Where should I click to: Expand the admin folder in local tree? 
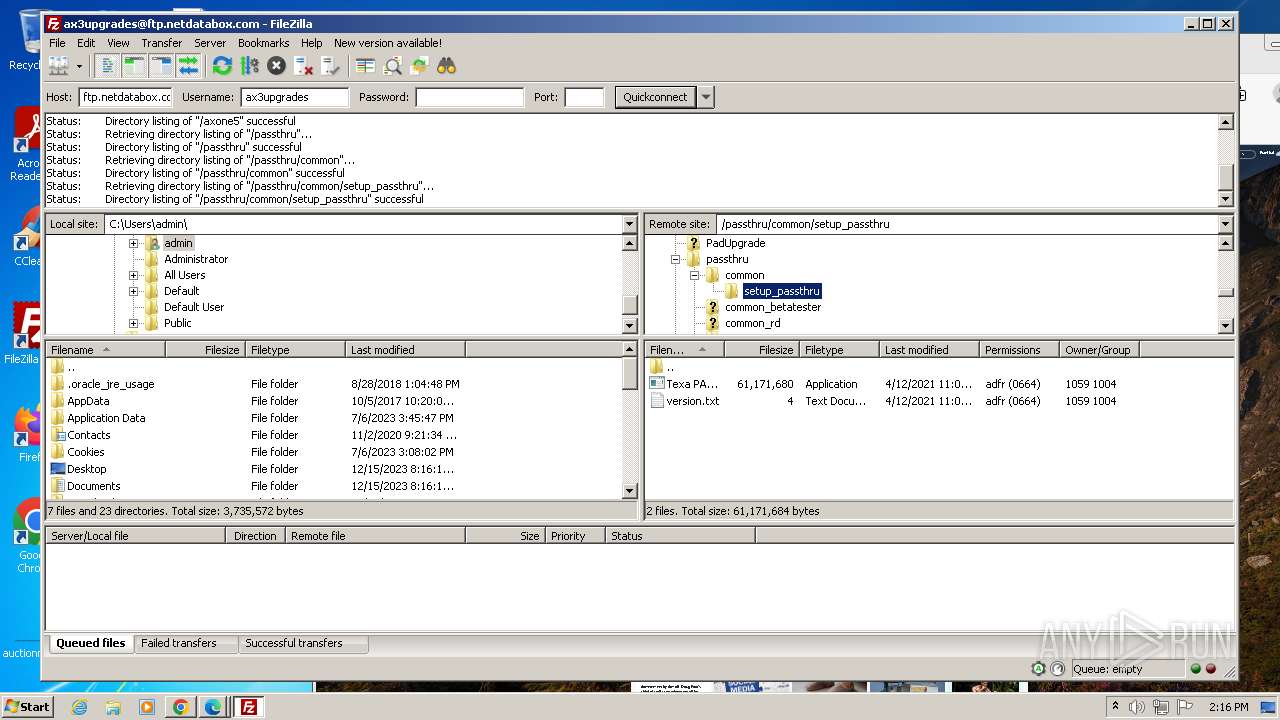(x=133, y=243)
